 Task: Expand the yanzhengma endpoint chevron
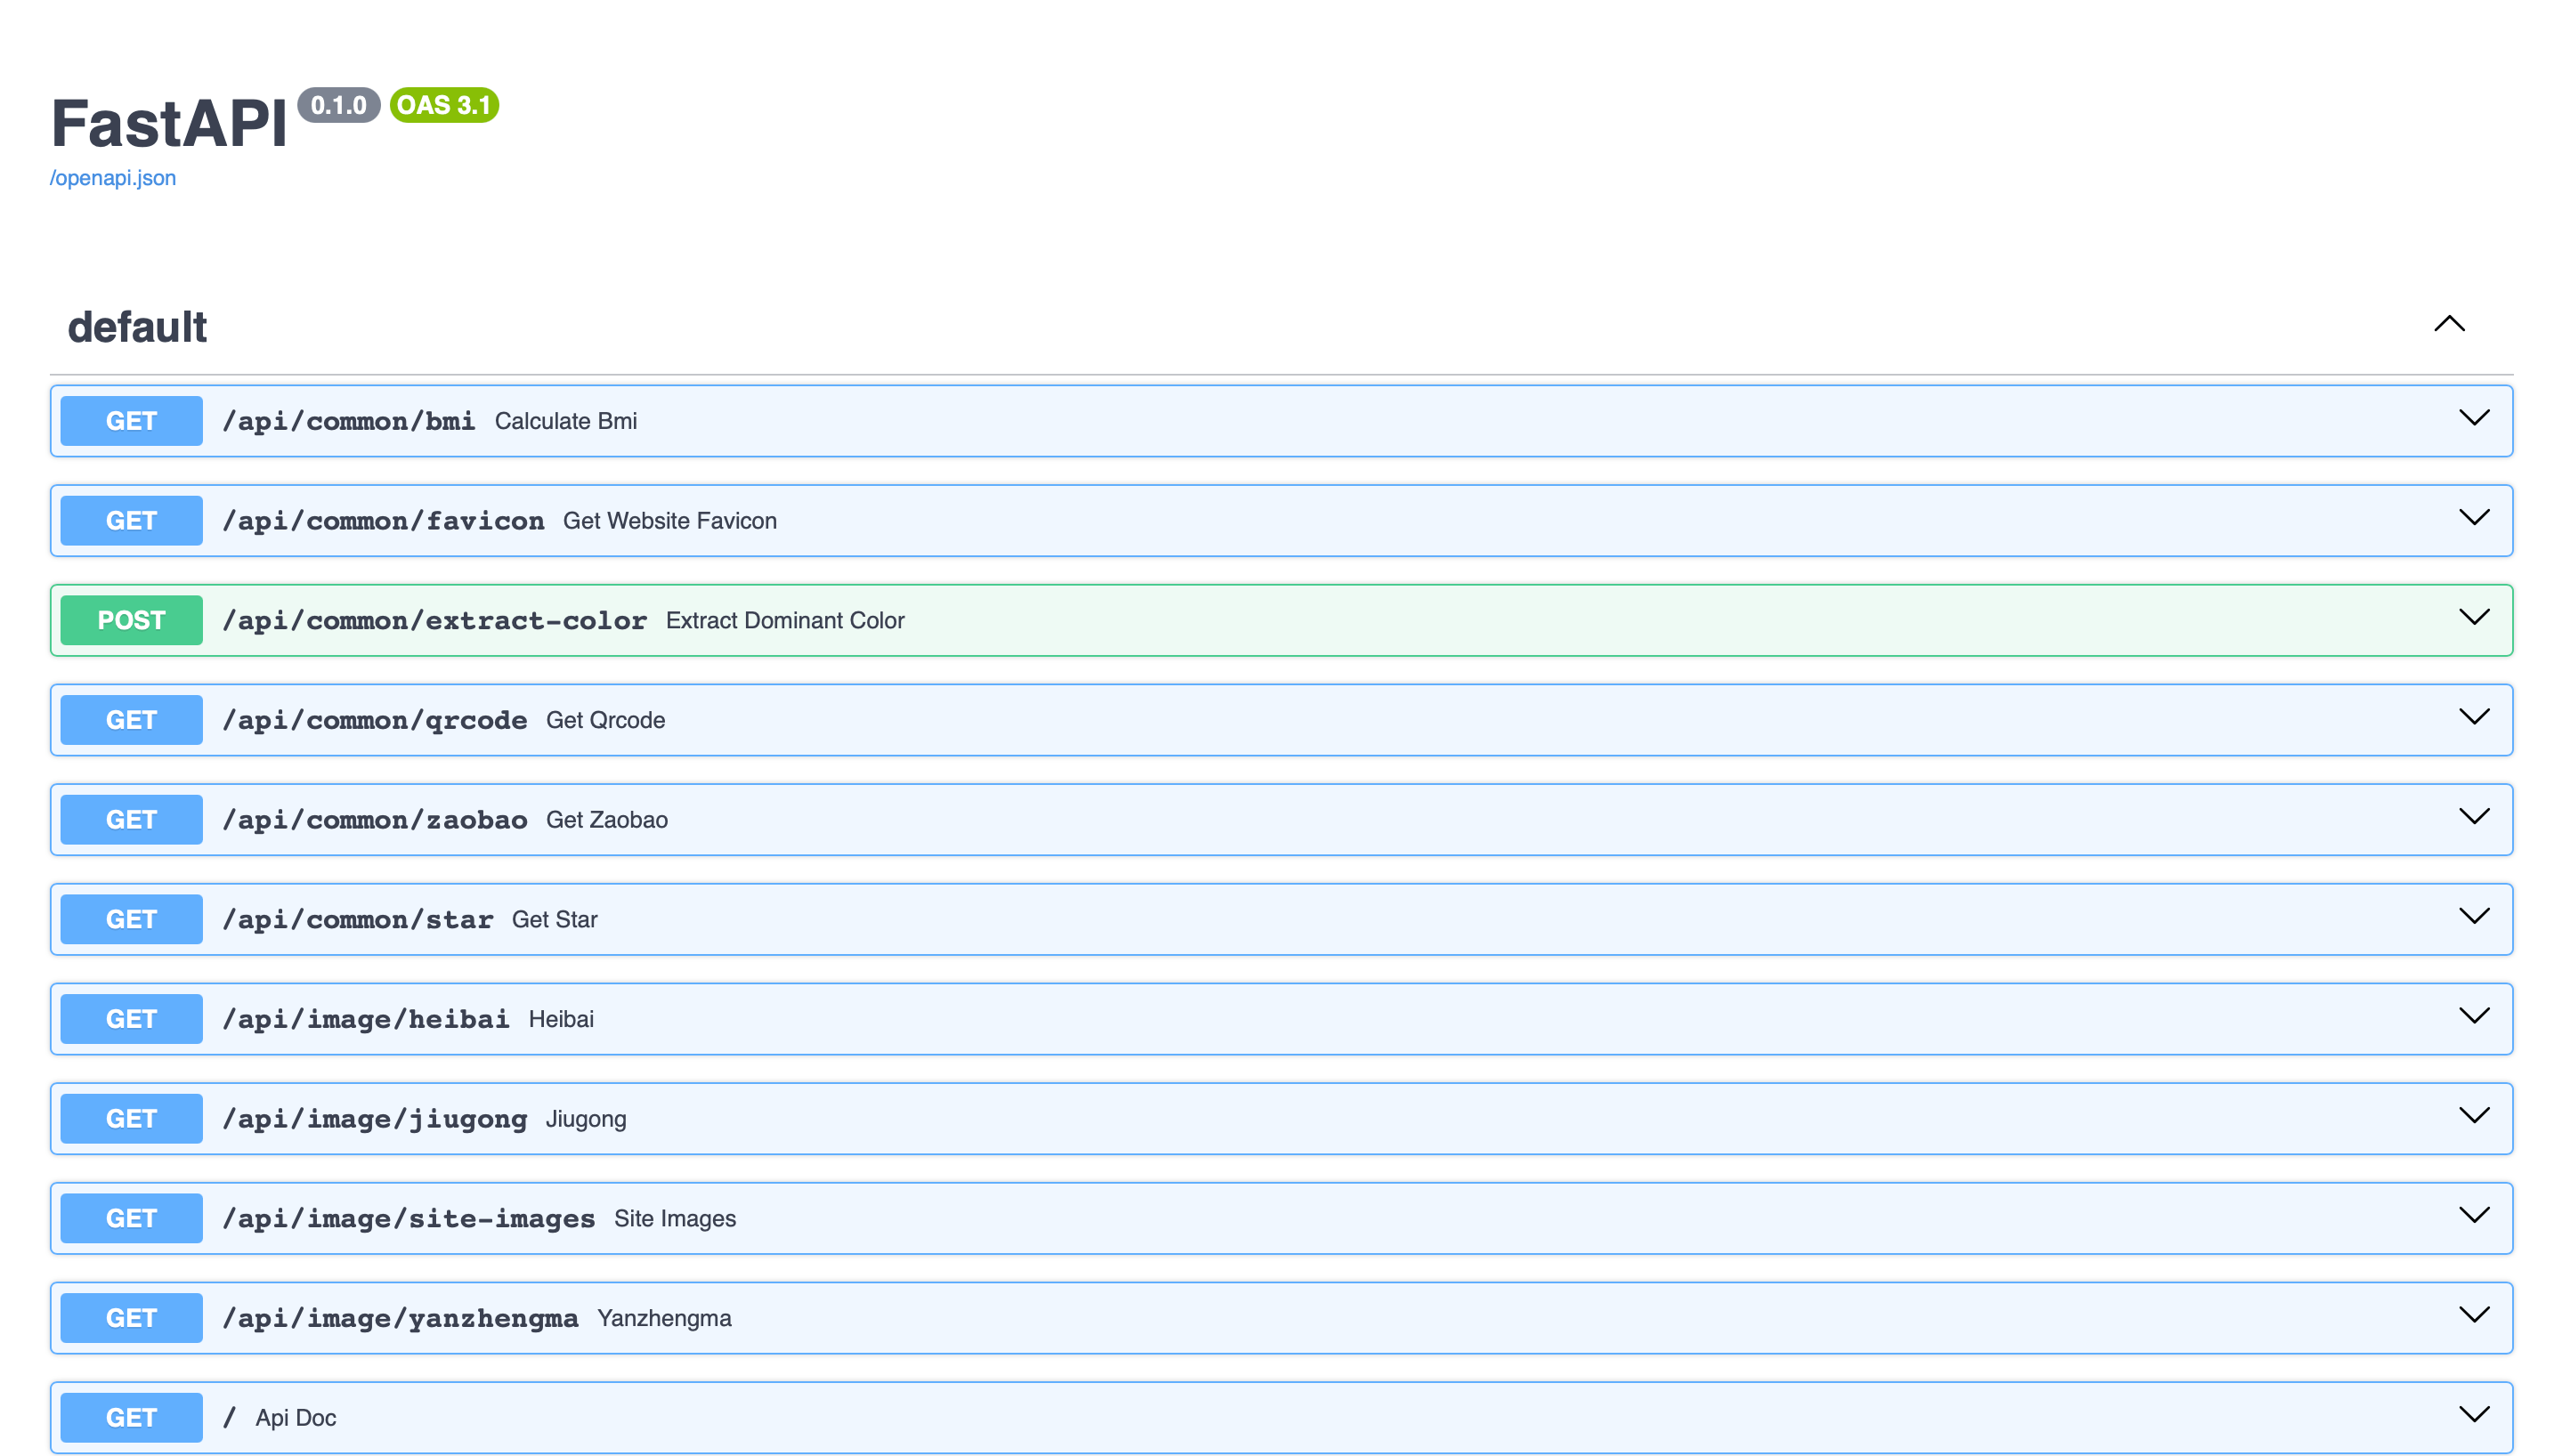[x=2474, y=1315]
